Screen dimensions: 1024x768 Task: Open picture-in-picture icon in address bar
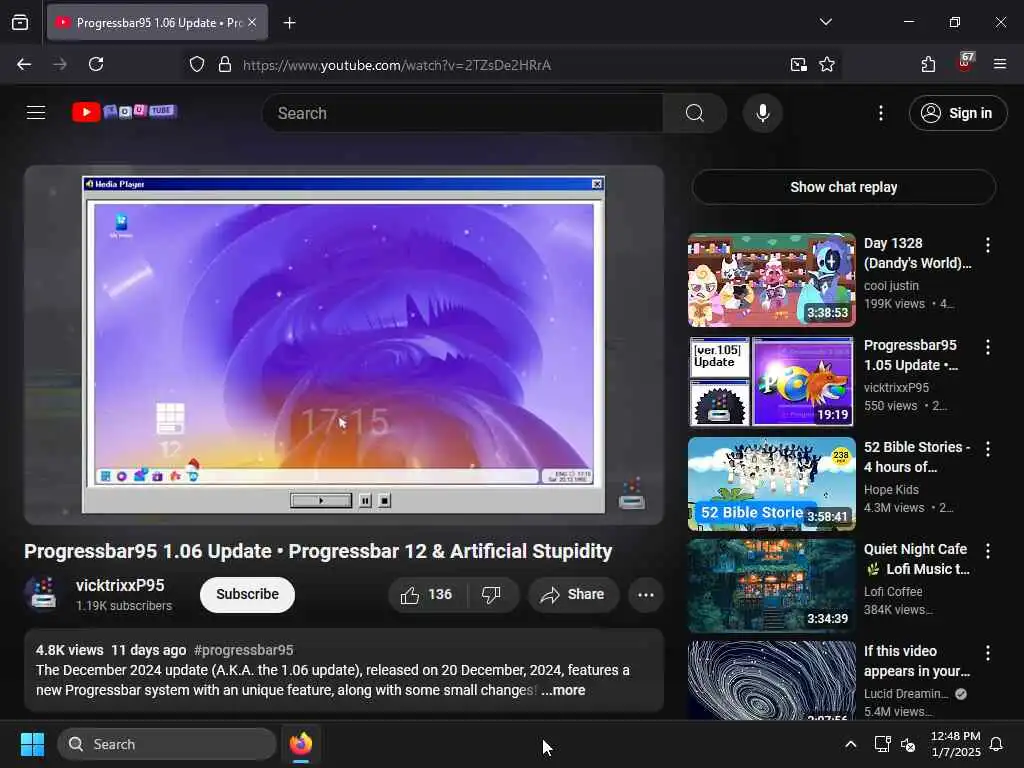pos(798,65)
